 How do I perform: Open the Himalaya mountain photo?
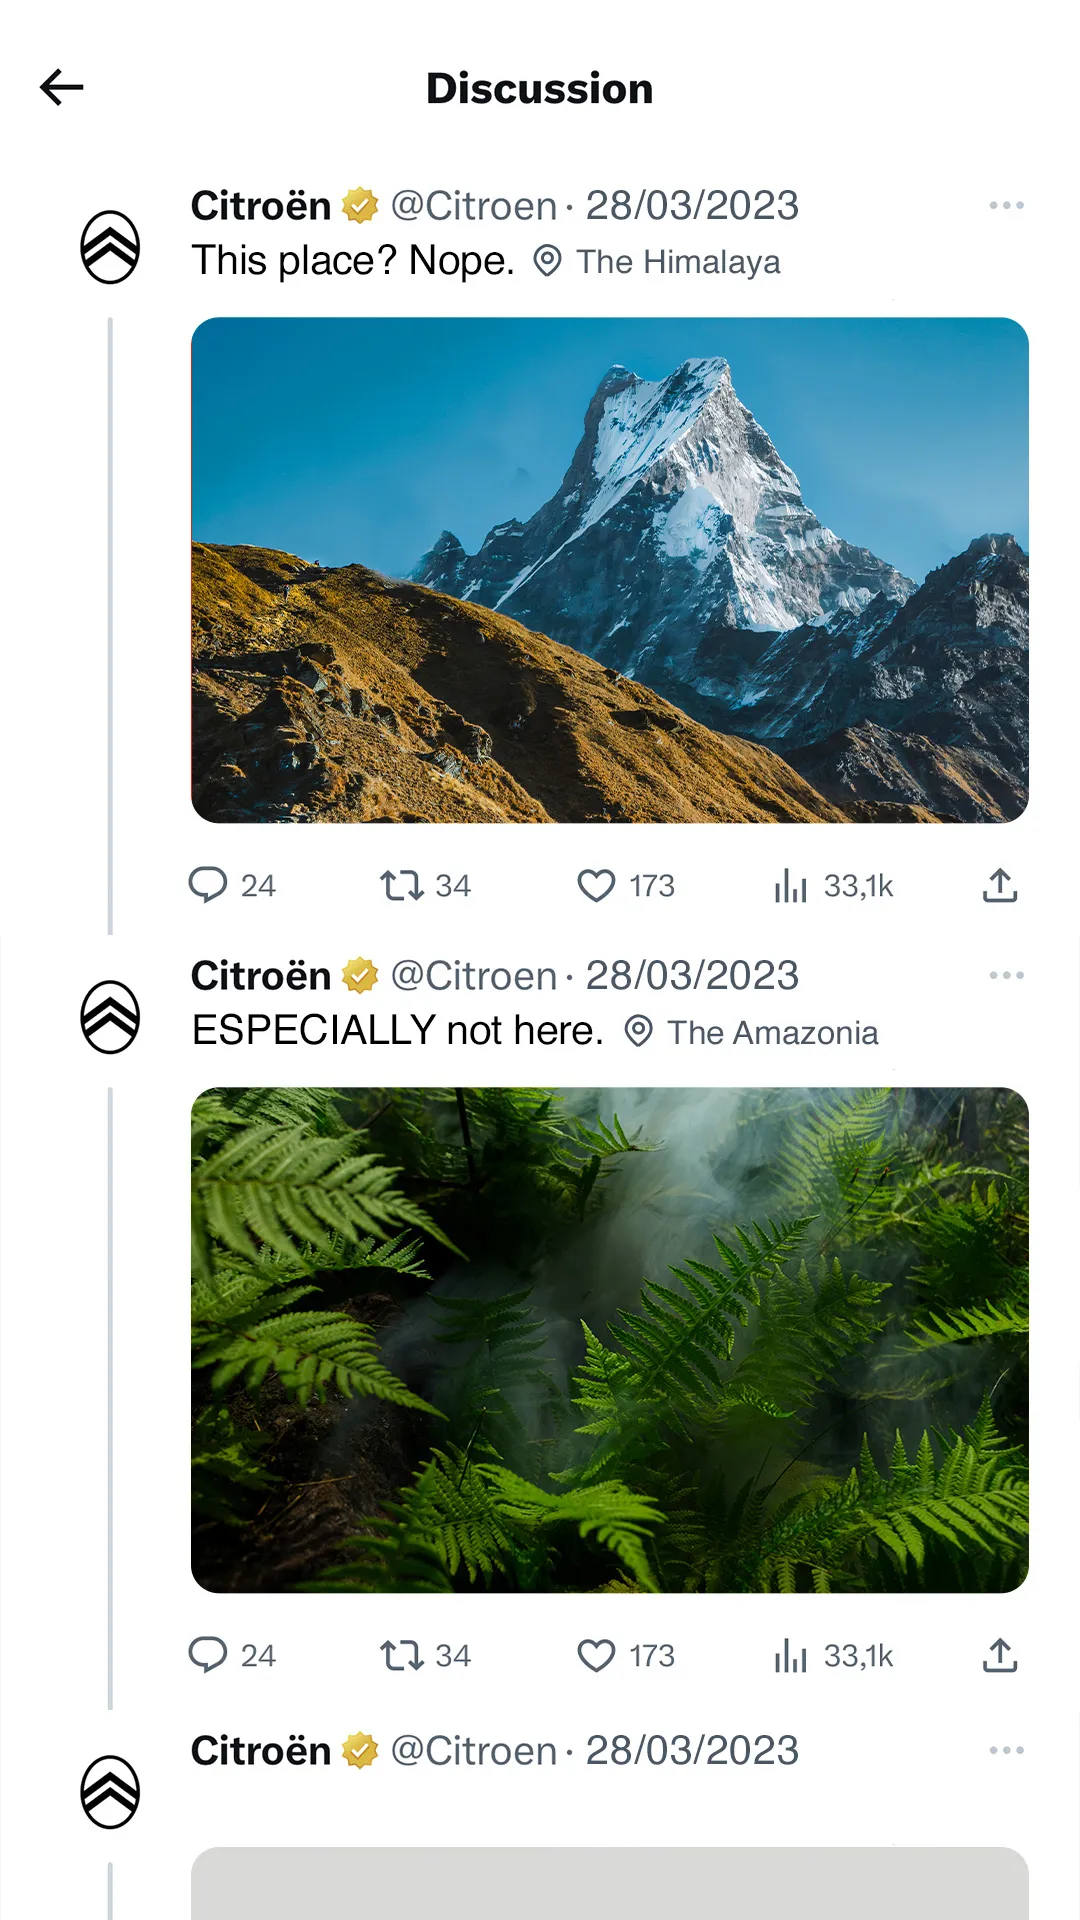pos(610,570)
